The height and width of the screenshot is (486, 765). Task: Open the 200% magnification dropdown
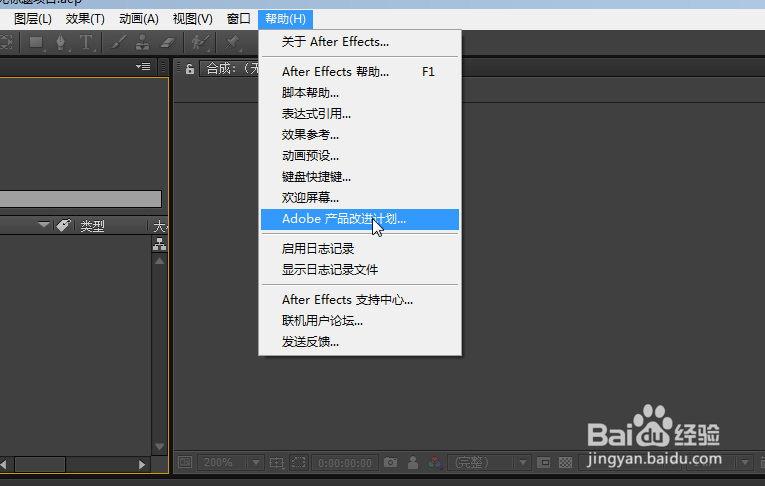[231, 462]
